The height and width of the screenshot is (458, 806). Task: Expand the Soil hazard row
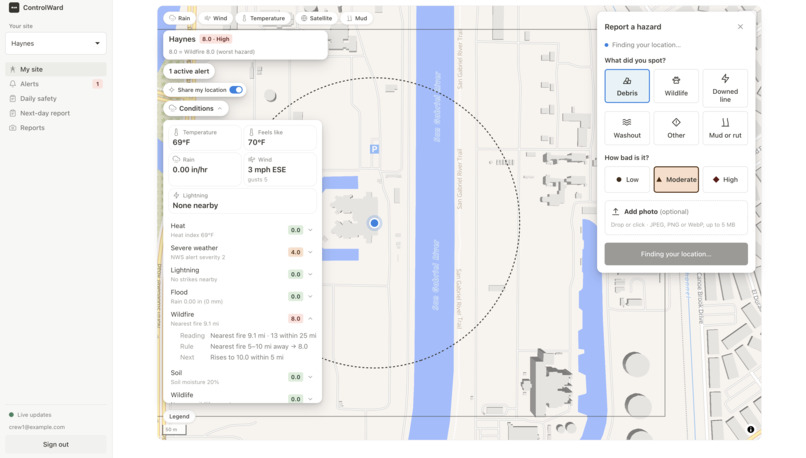(310, 377)
